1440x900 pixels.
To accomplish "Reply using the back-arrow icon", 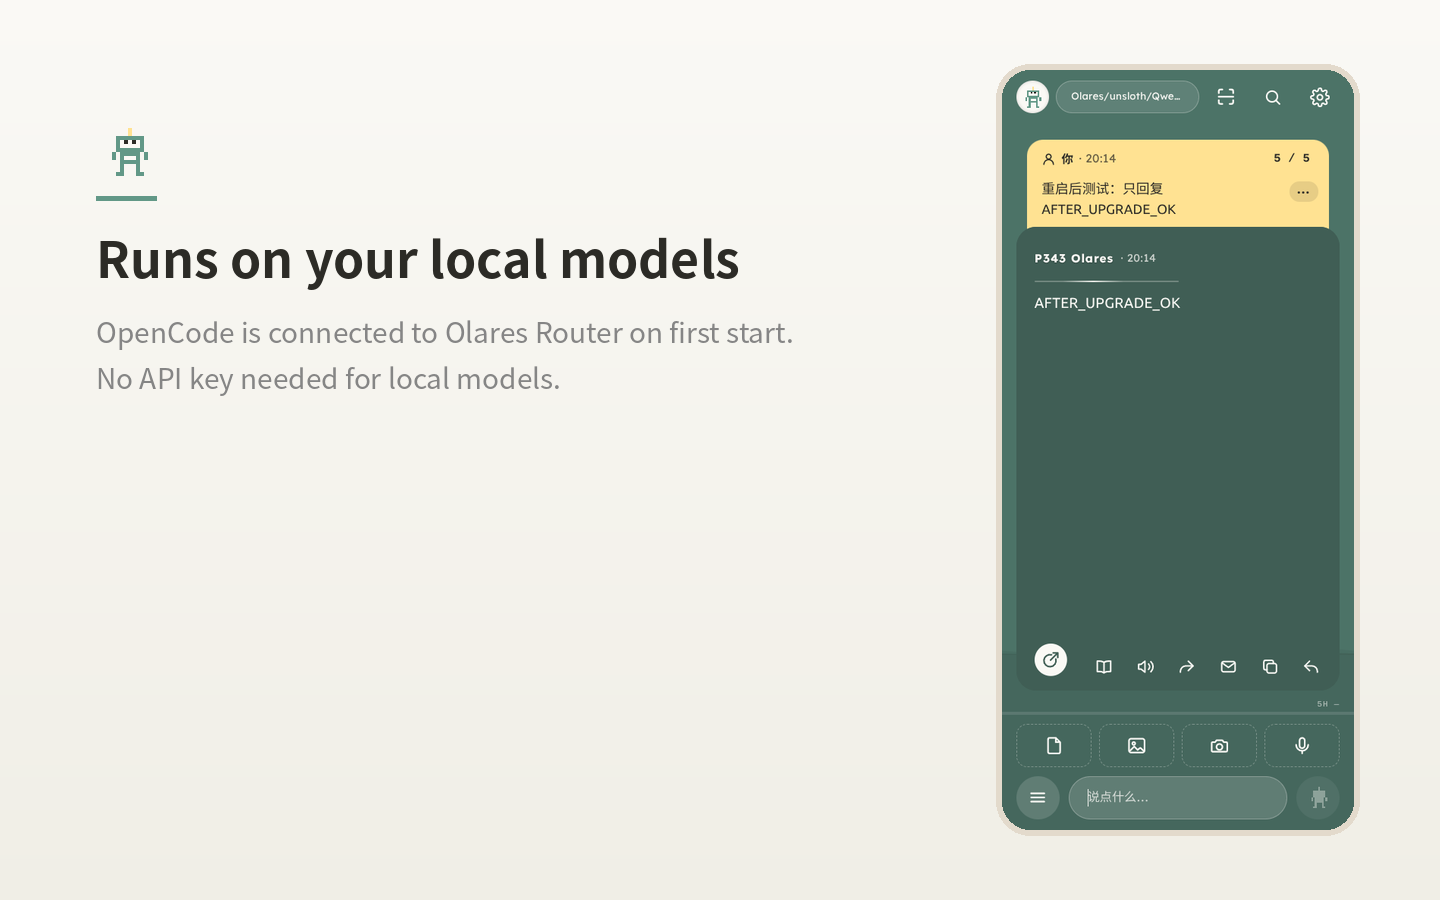I will (1311, 667).
